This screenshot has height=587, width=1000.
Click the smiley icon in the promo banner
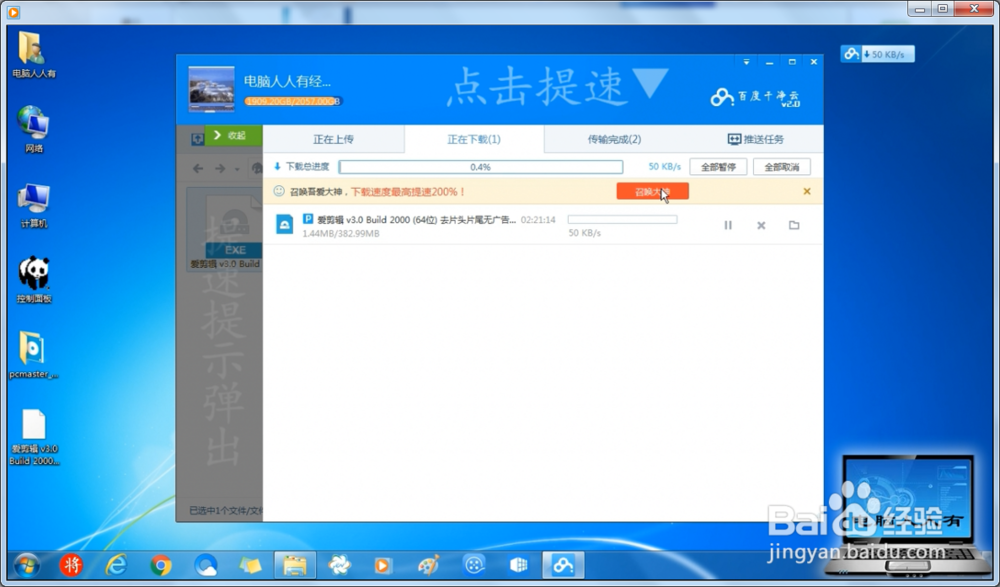click(x=279, y=191)
